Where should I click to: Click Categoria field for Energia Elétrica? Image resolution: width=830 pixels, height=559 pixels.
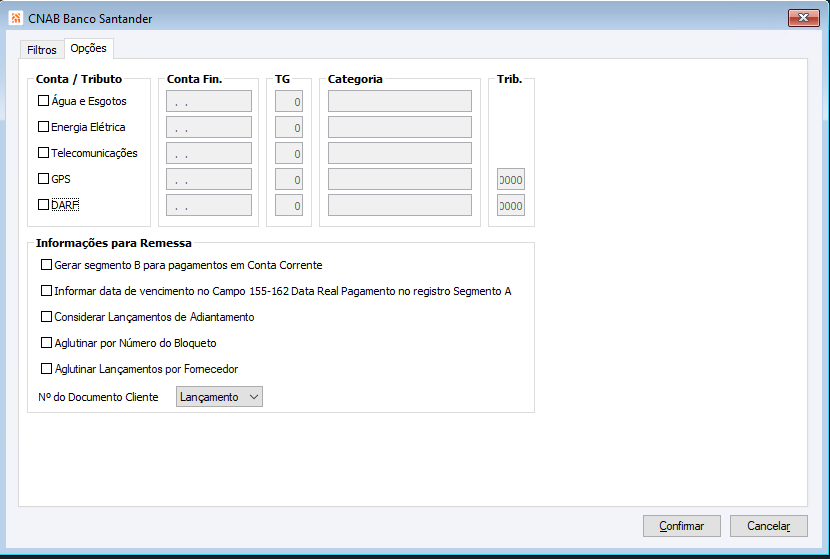400,127
